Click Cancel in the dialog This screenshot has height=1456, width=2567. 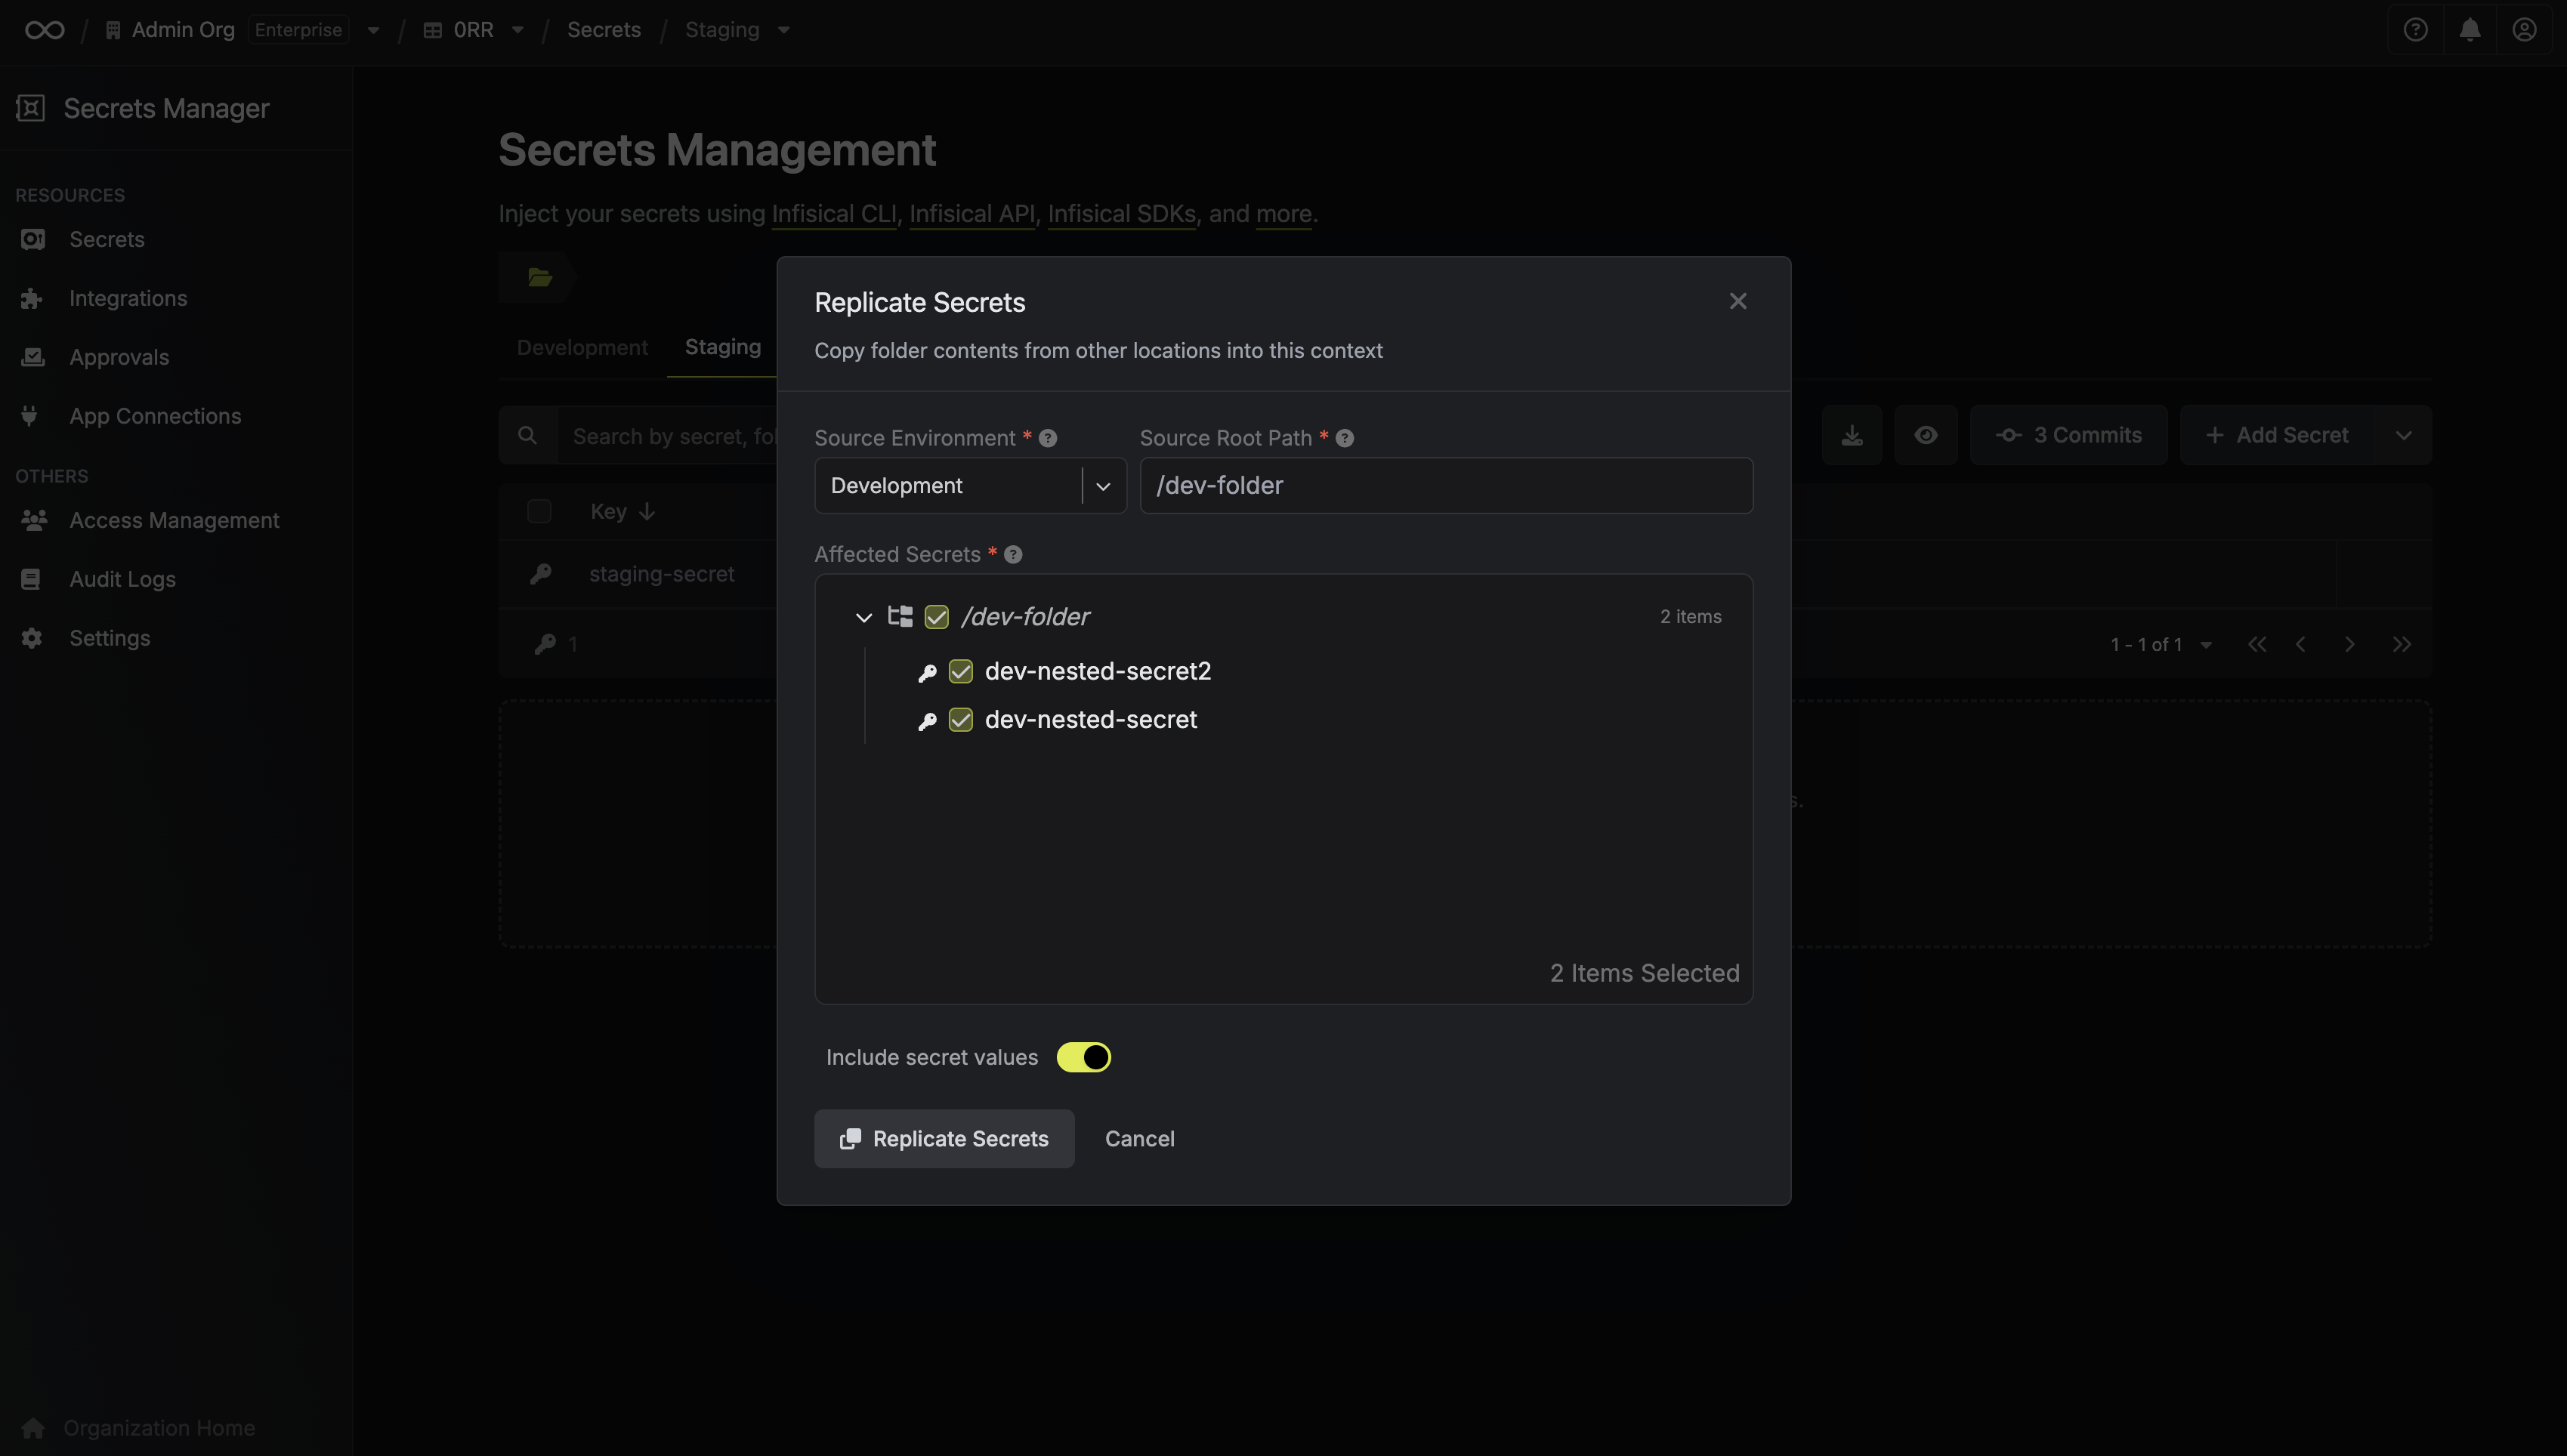[1139, 1138]
